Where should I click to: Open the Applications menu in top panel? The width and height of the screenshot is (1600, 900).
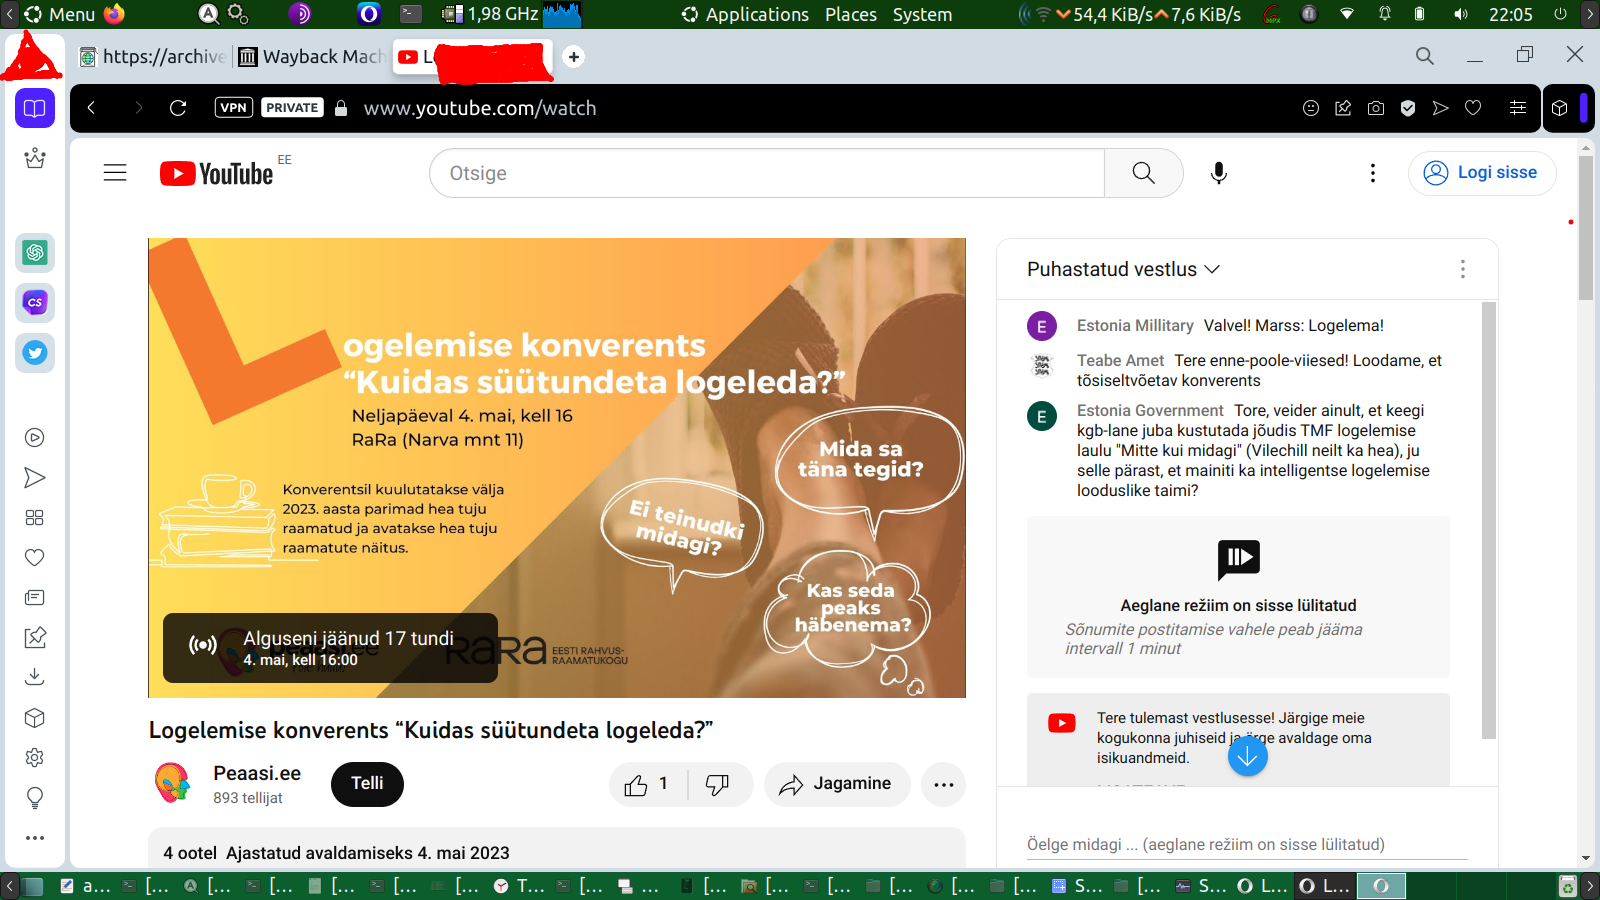point(746,14)
